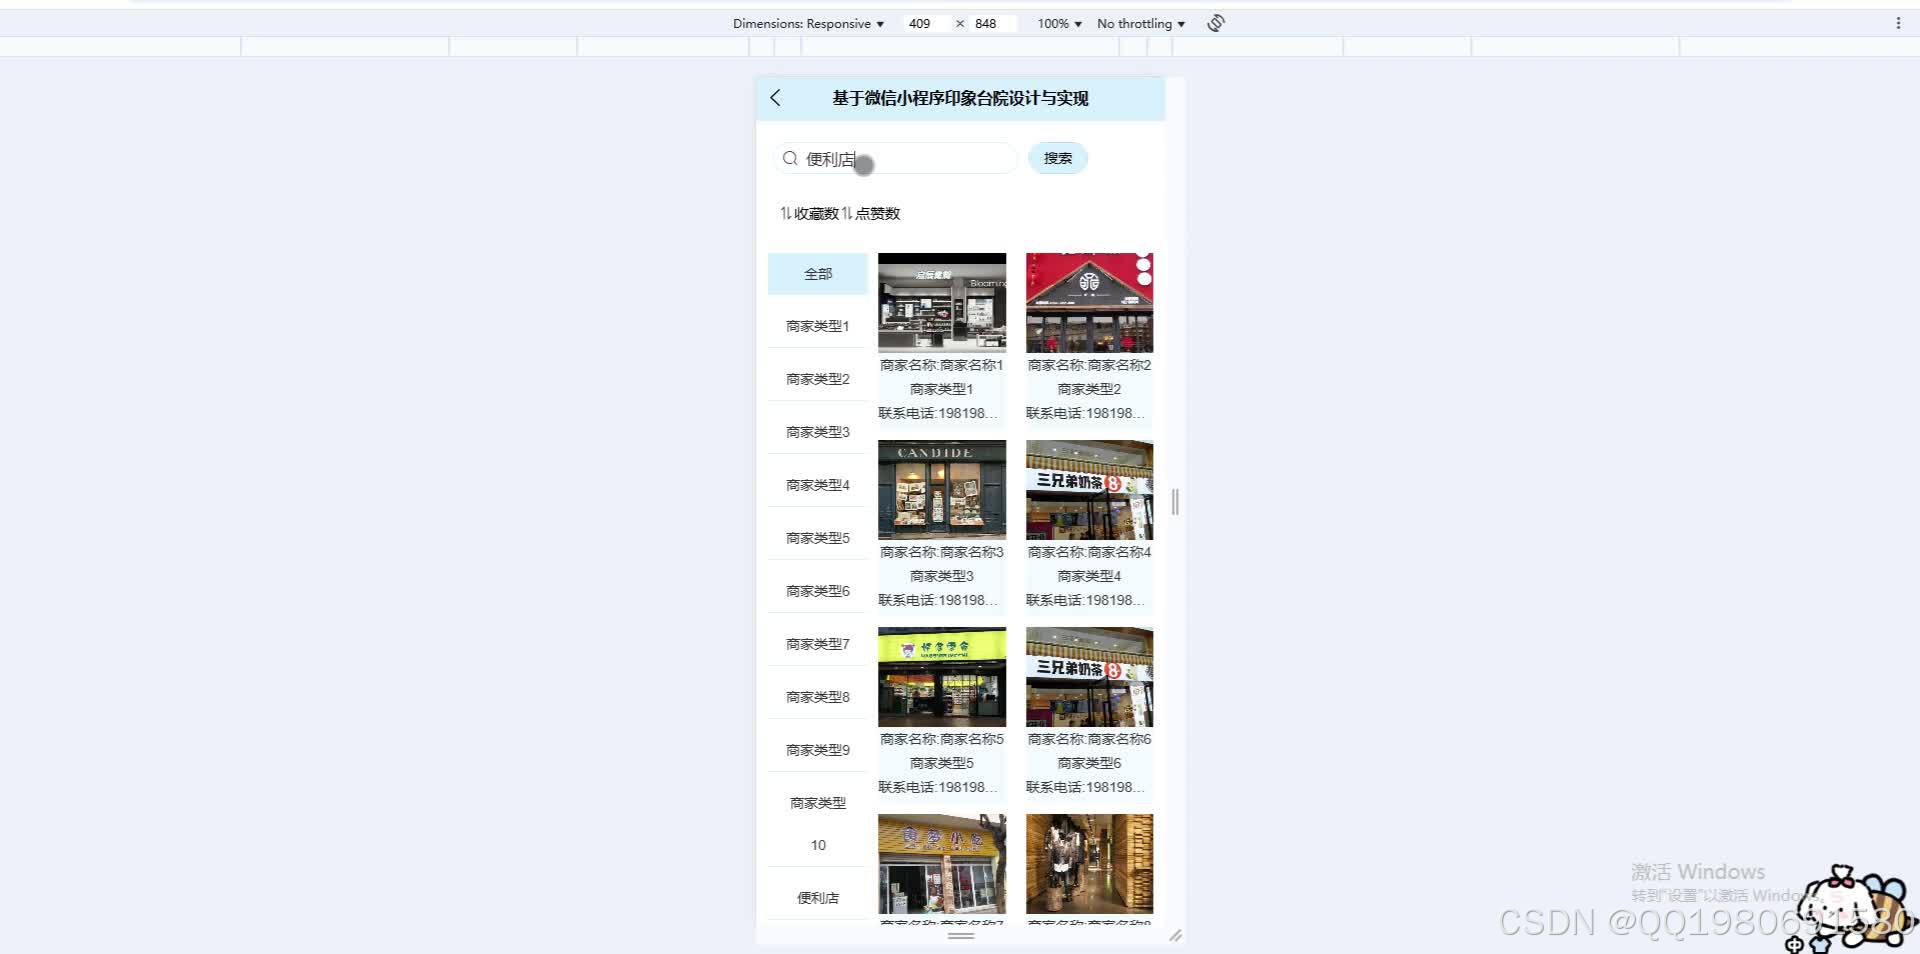Click the 搜索 search button
Image resolution: width=1920 pixels, height=954 pixels.
coord(1057,158)
